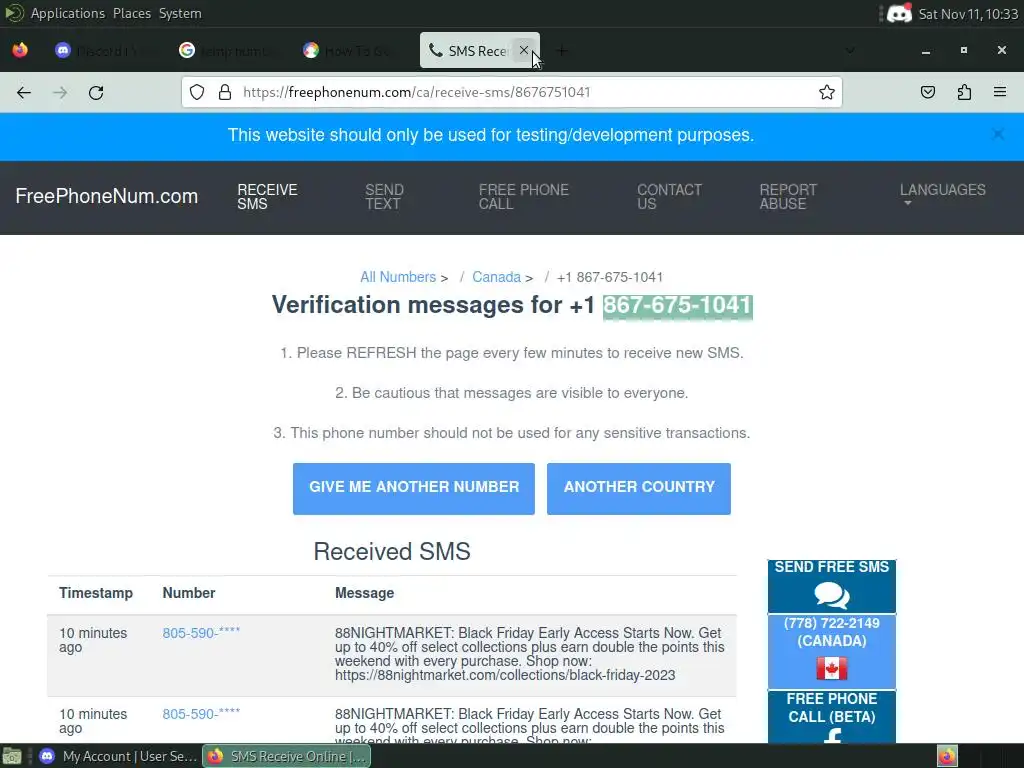
Task: Open the Firefox extensions puzzle icon
Action: (964, 92)
